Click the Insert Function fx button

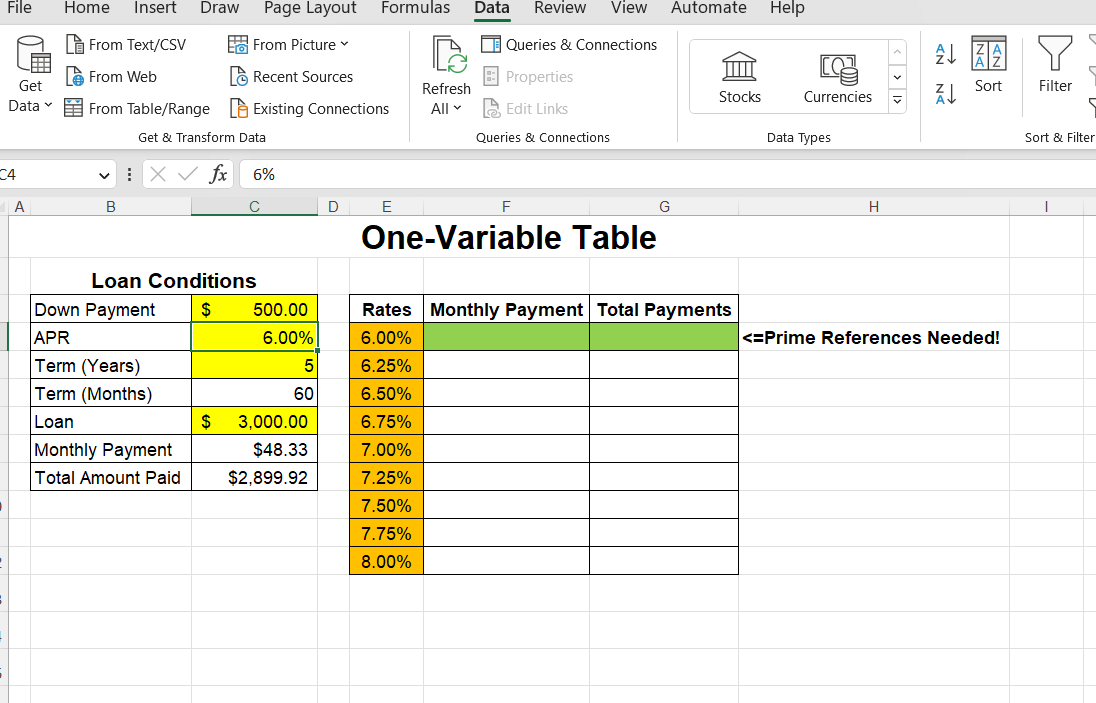218,173
